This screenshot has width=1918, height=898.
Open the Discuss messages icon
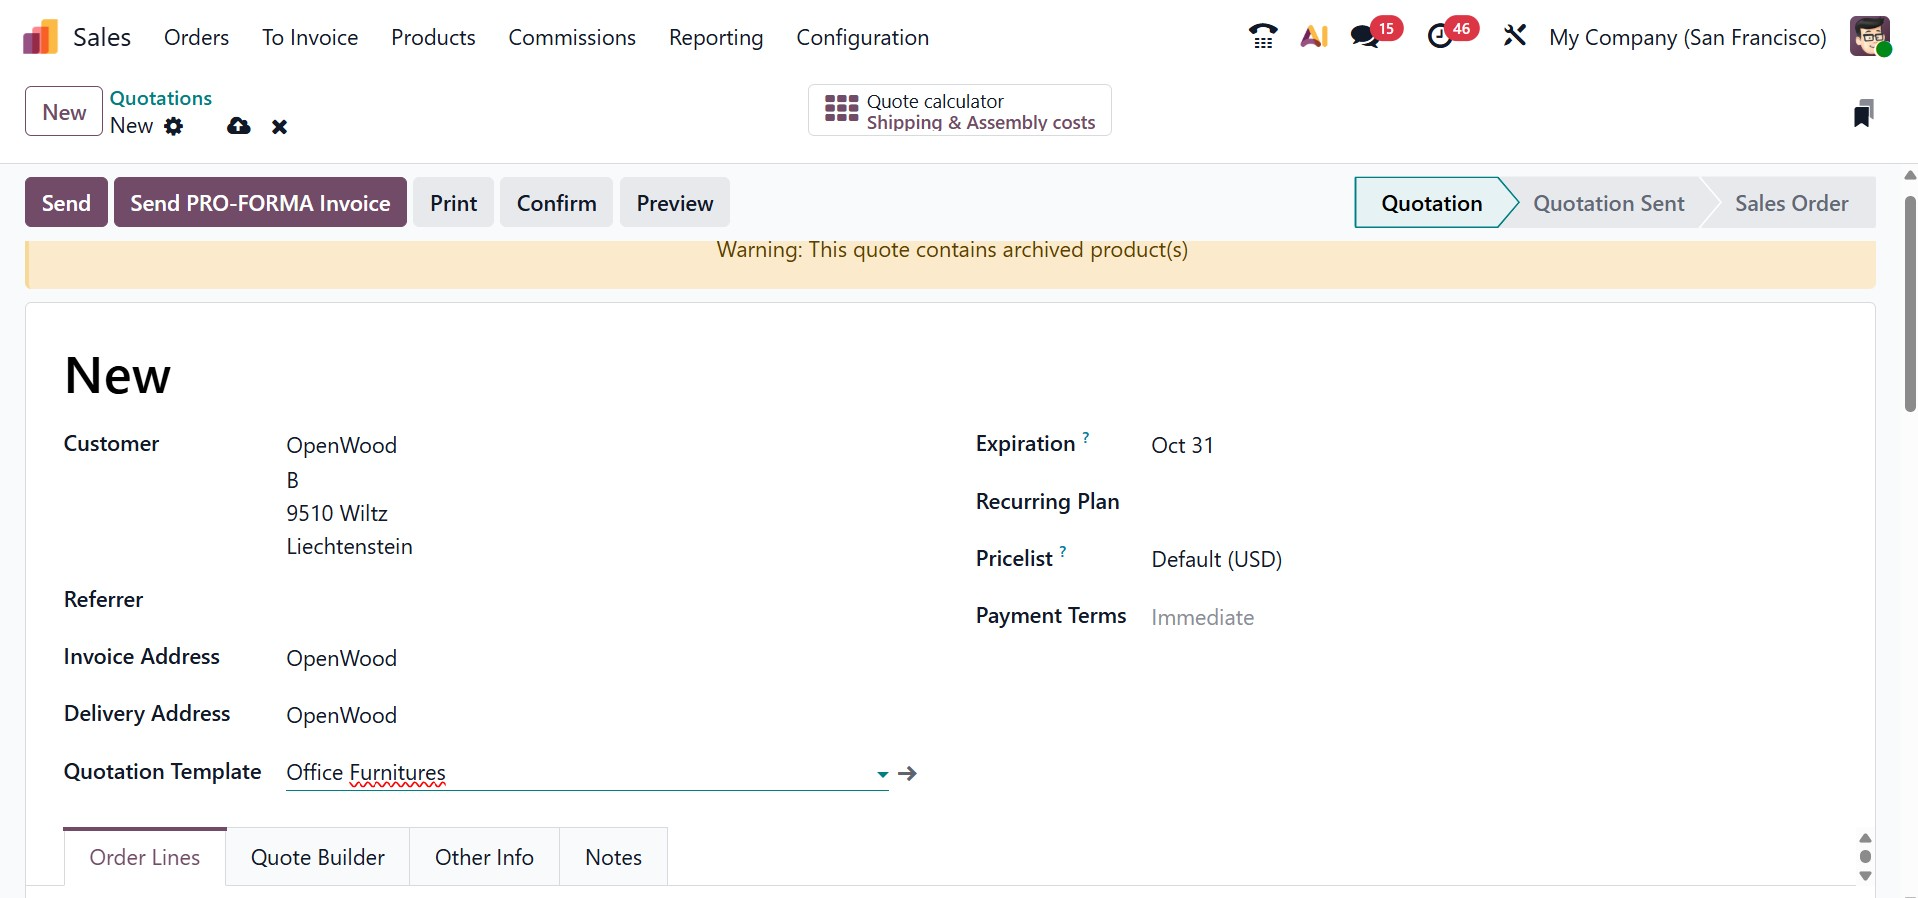tap(1365, 37)
